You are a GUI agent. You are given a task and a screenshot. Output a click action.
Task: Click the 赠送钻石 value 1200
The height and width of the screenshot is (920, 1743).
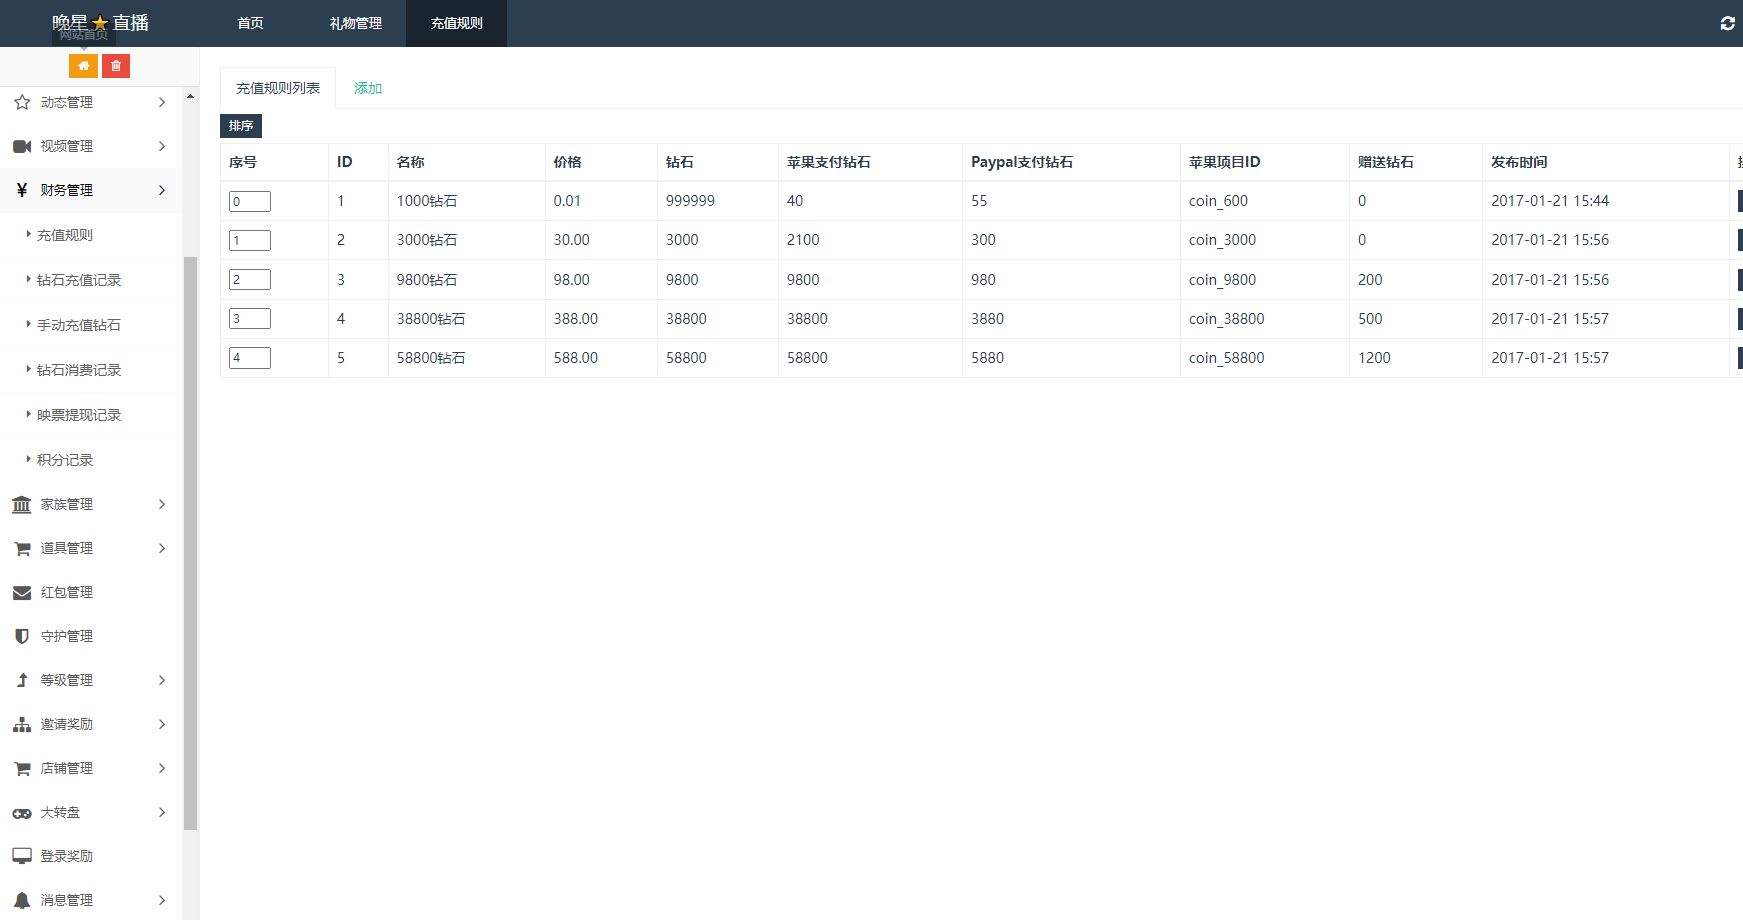1374,358
